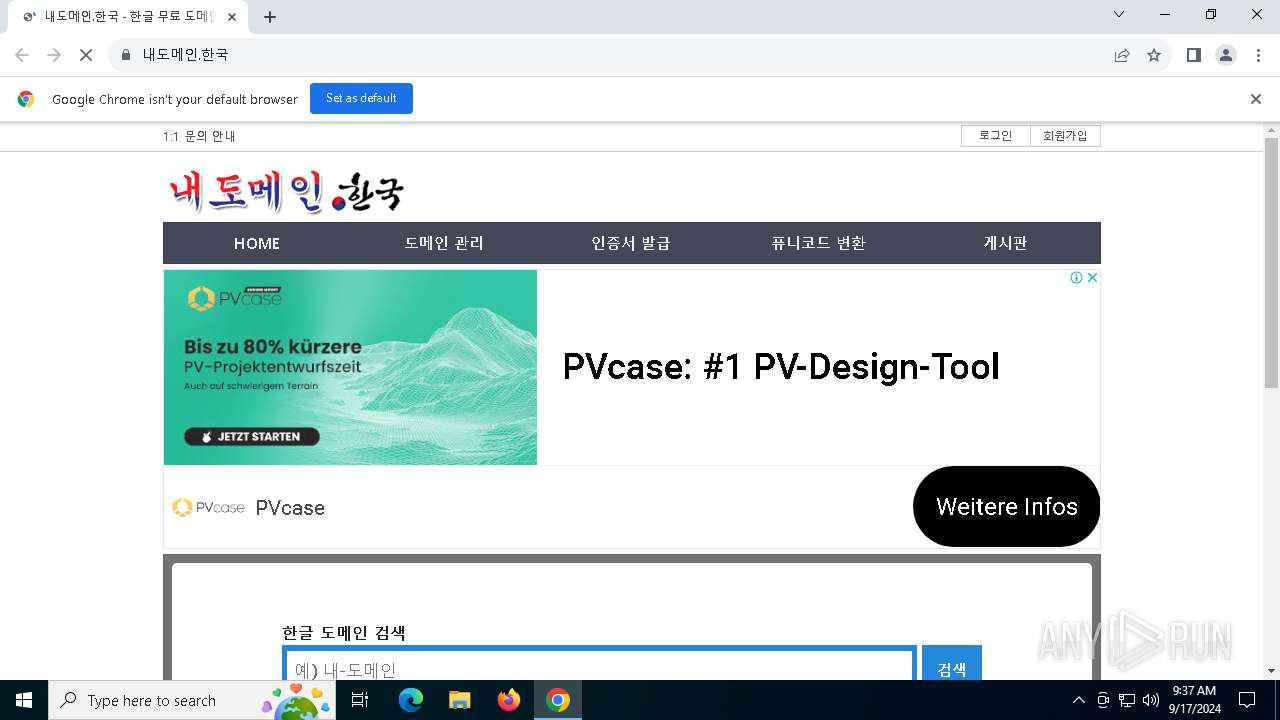Screen dimensions: 1280x720
Task: Click the address bar URL
Action: [x=185, y=55]
